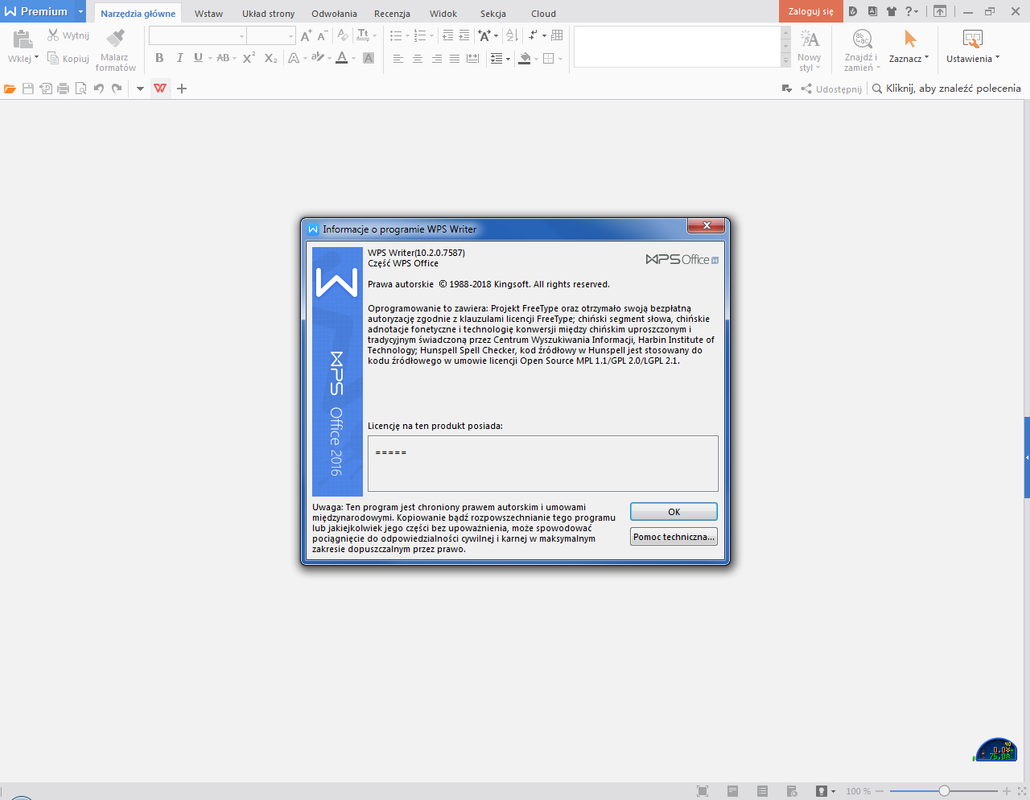Image resolution: width=1030 pixels, height=800 pixels.
Task: Click the Kopiuj copy button
Action: point(68,58)
